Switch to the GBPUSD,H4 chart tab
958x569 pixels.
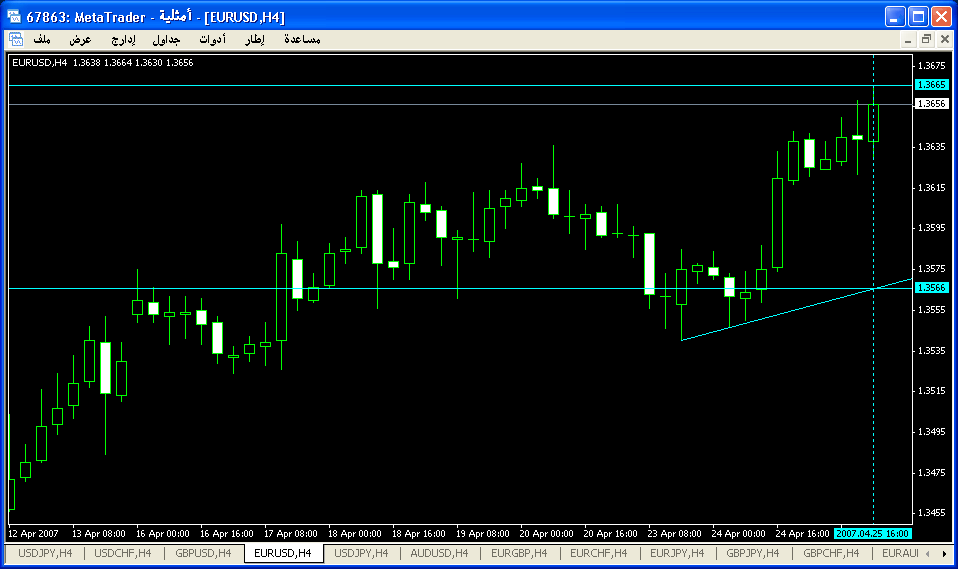203,553
